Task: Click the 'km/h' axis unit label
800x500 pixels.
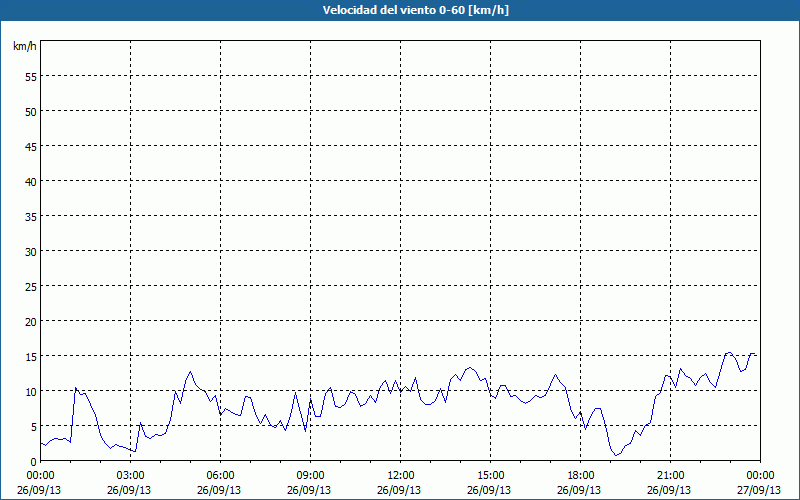Action: (x=24, y=46)
